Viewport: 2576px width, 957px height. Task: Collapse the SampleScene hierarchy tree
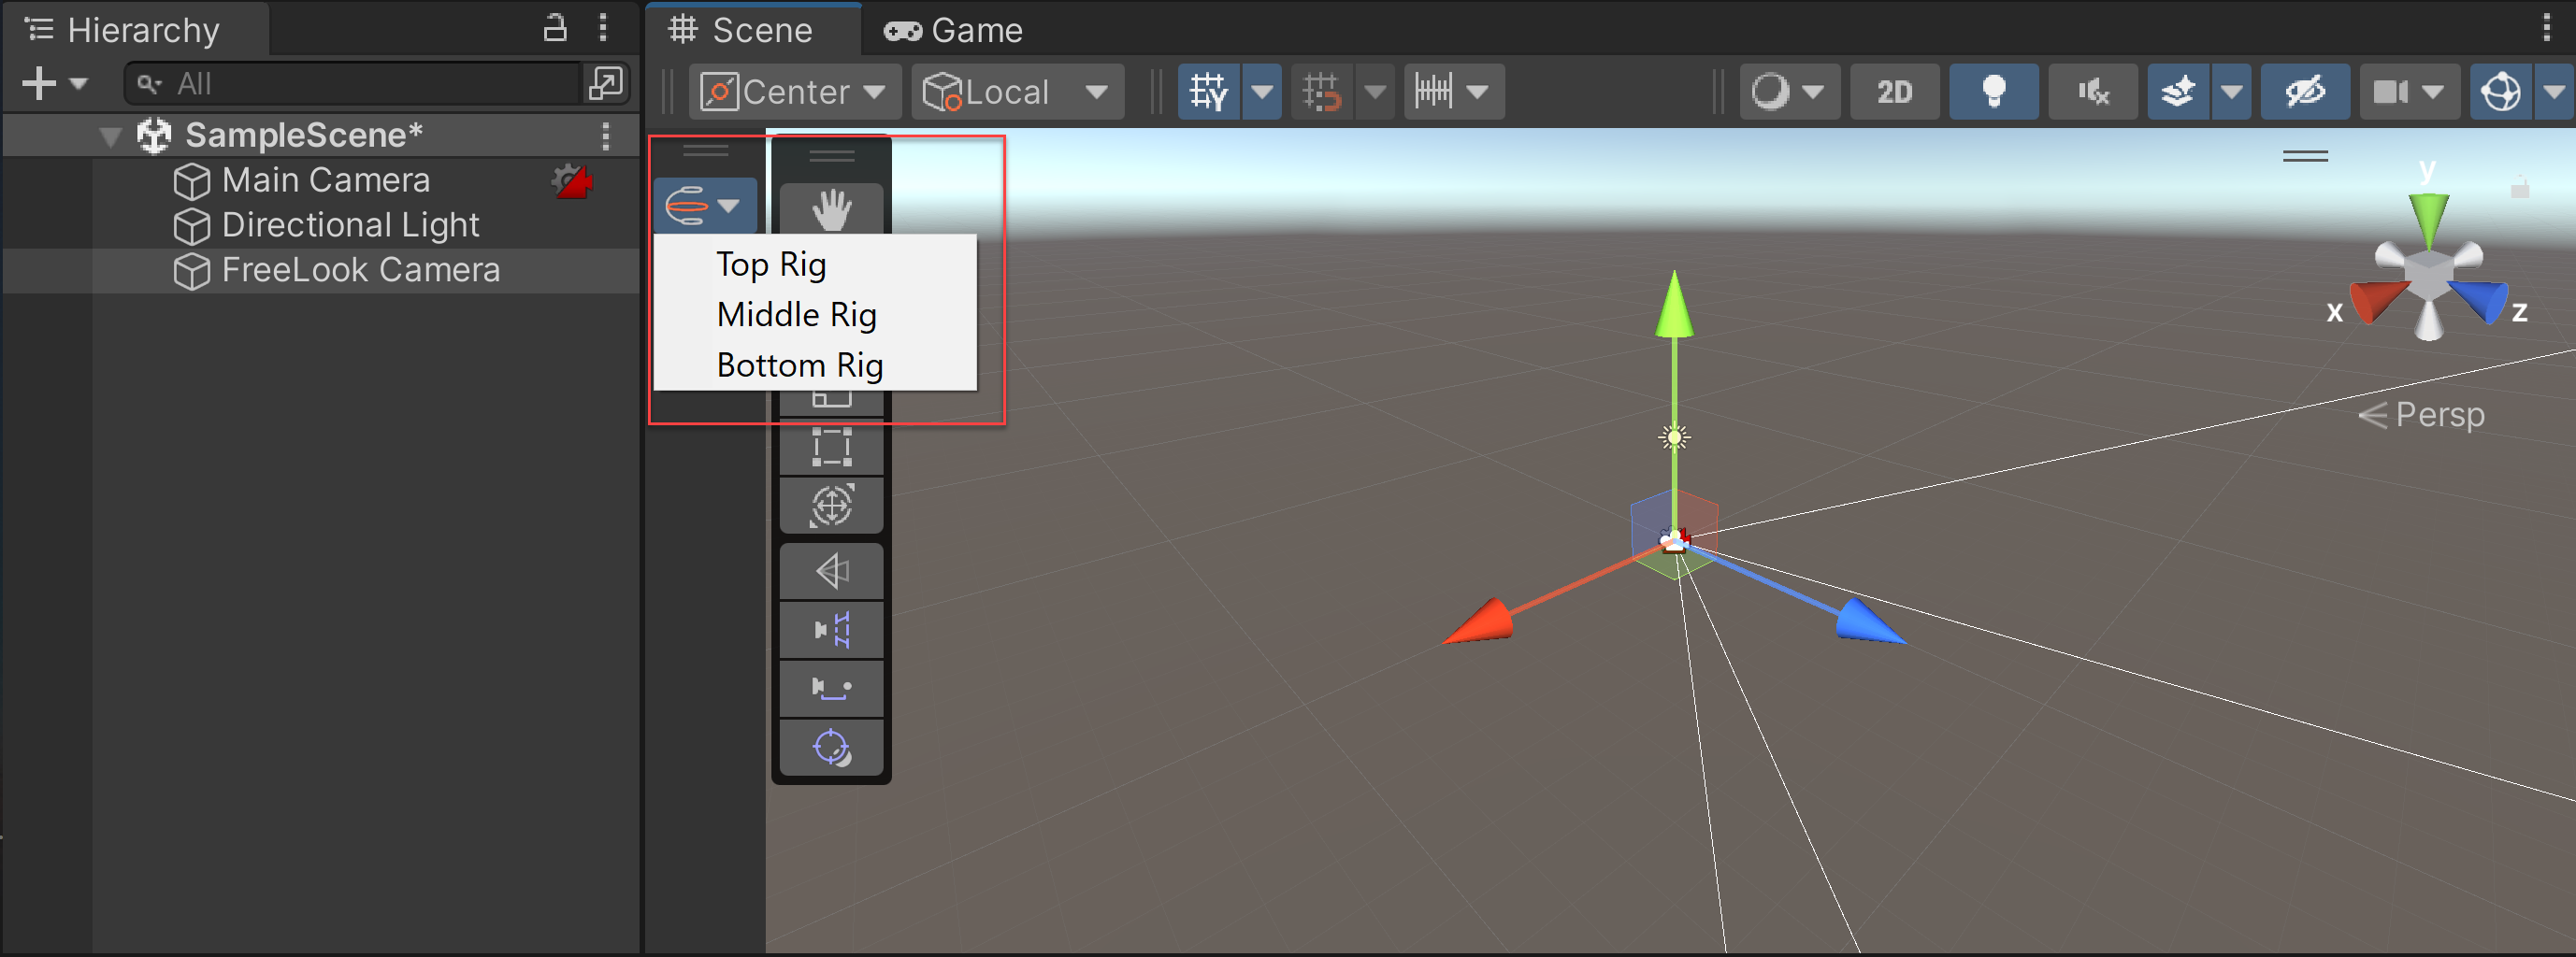coord(110,136)
